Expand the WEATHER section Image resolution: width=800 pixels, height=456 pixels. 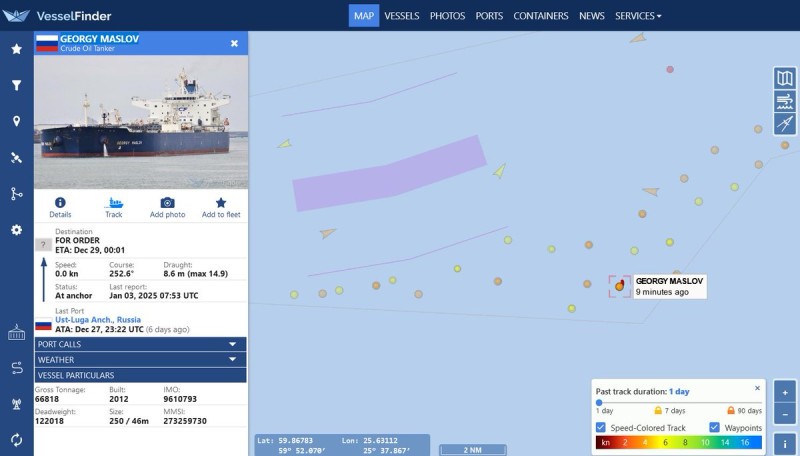pos(140,360)
